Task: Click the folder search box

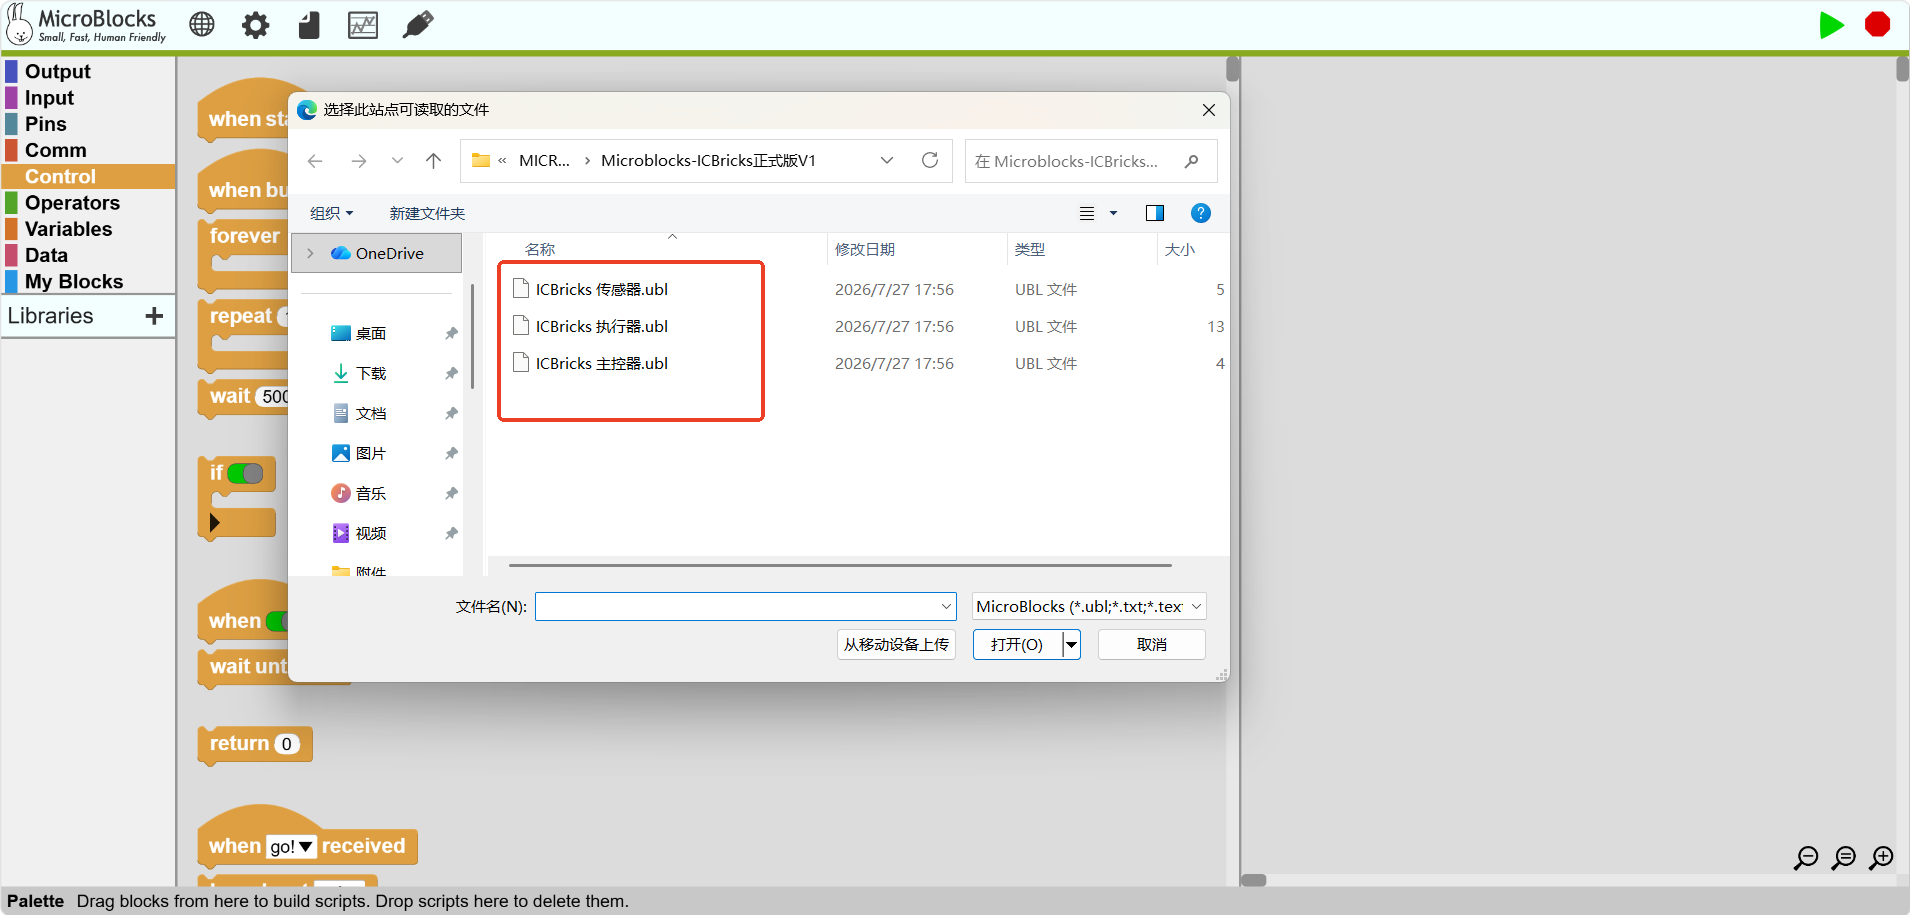Action: (x=1090, y=161)
